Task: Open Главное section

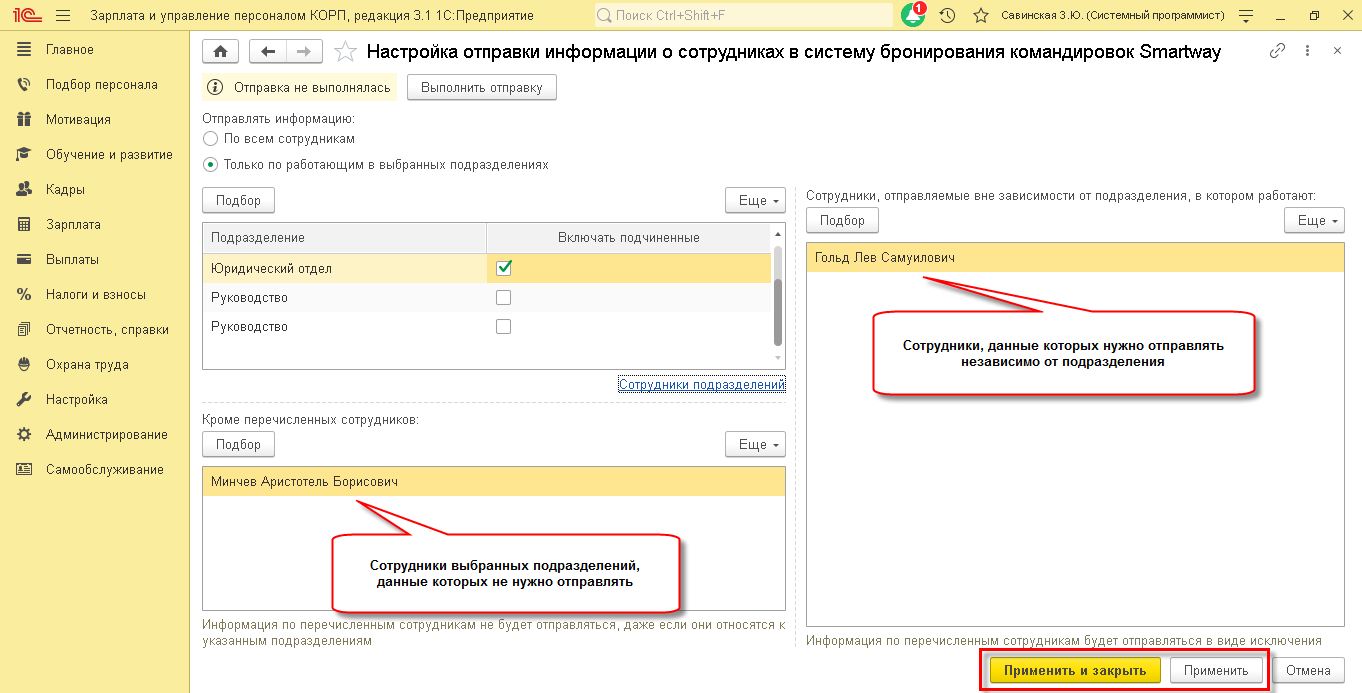Action: pyautogui.click(x=70, y=50)
